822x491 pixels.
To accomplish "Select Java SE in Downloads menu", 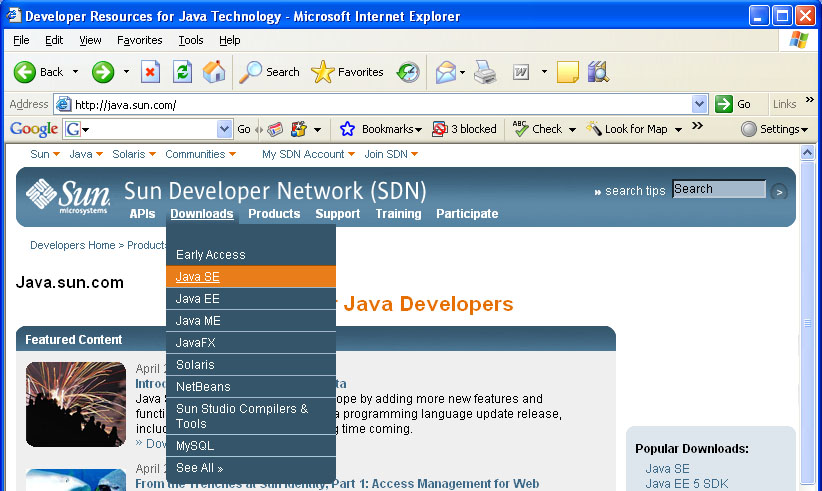I will [x=251, y=277].
